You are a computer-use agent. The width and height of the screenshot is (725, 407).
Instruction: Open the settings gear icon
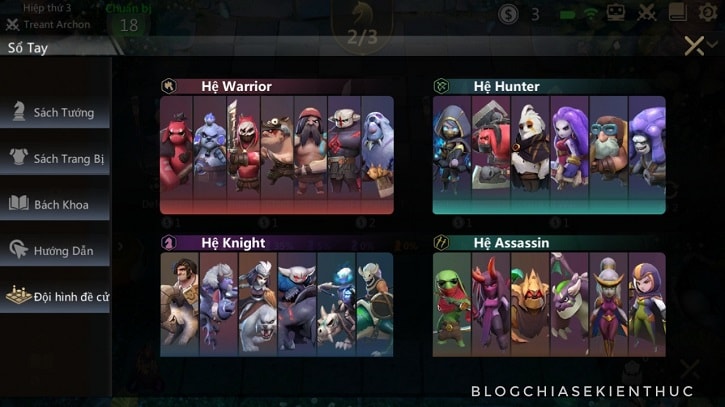coord(707,12)
